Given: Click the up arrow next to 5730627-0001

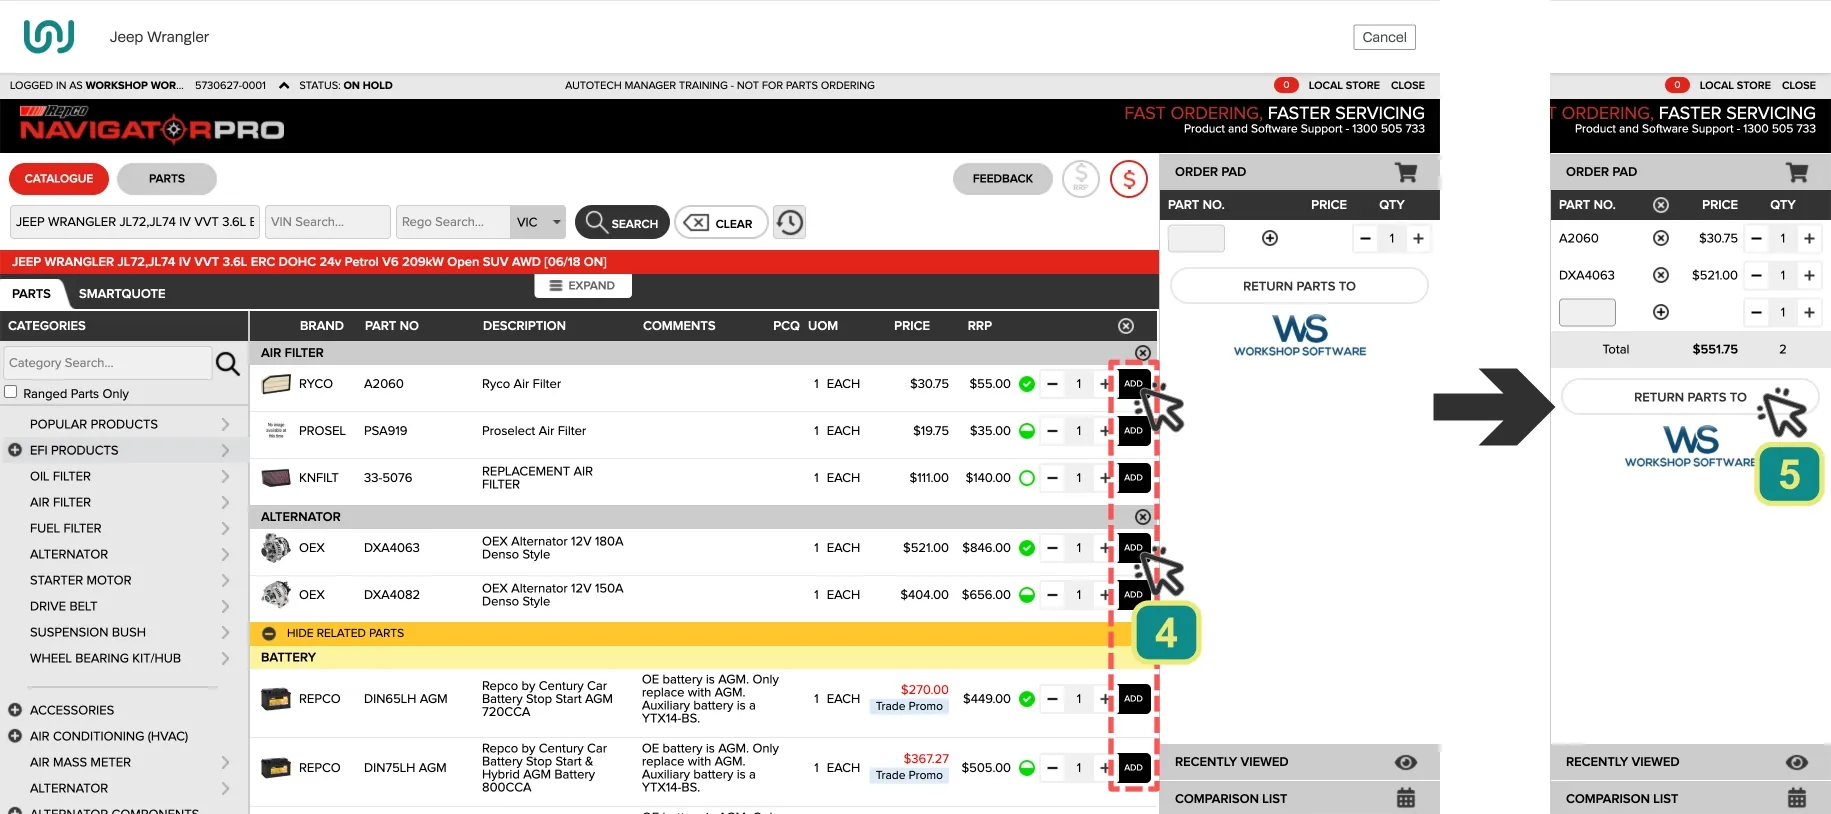Looking at the screenshot, I should (284, 86).
